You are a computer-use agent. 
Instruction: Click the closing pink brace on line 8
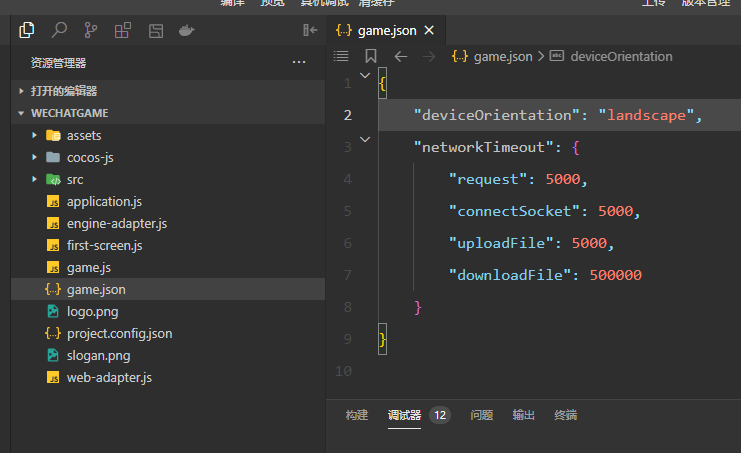click(x=418, y=308)
